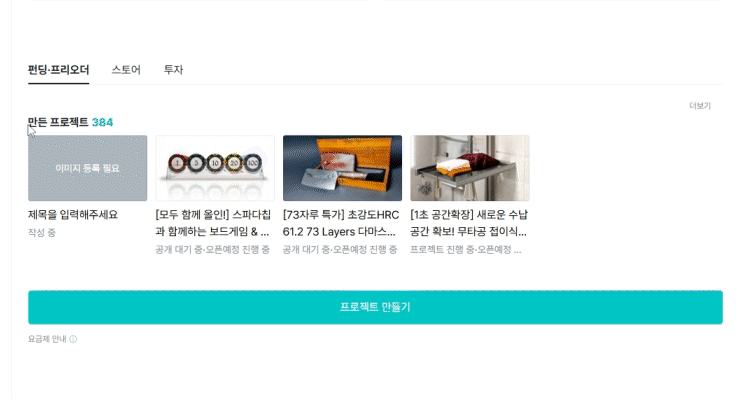The image size is (750, 400).
Task: Open the 요금제 안내 link
Action: (x=47, y=339)
